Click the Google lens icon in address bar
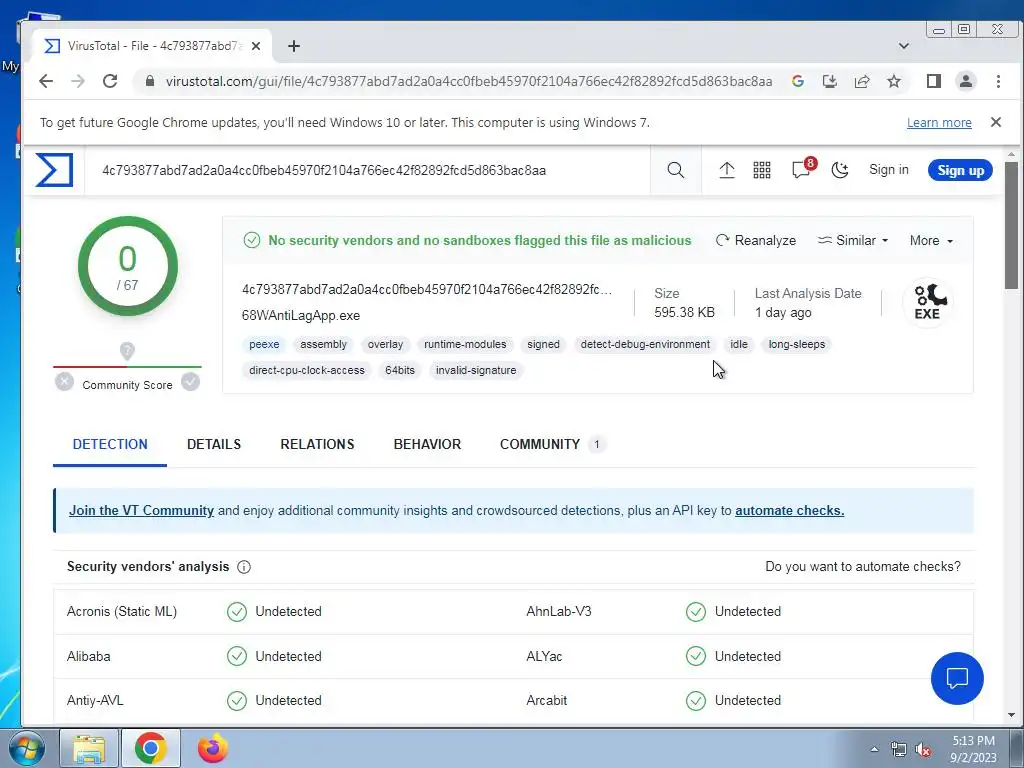Image resolution: width=1024 pixels, height=768 pixels. [797, 81]
